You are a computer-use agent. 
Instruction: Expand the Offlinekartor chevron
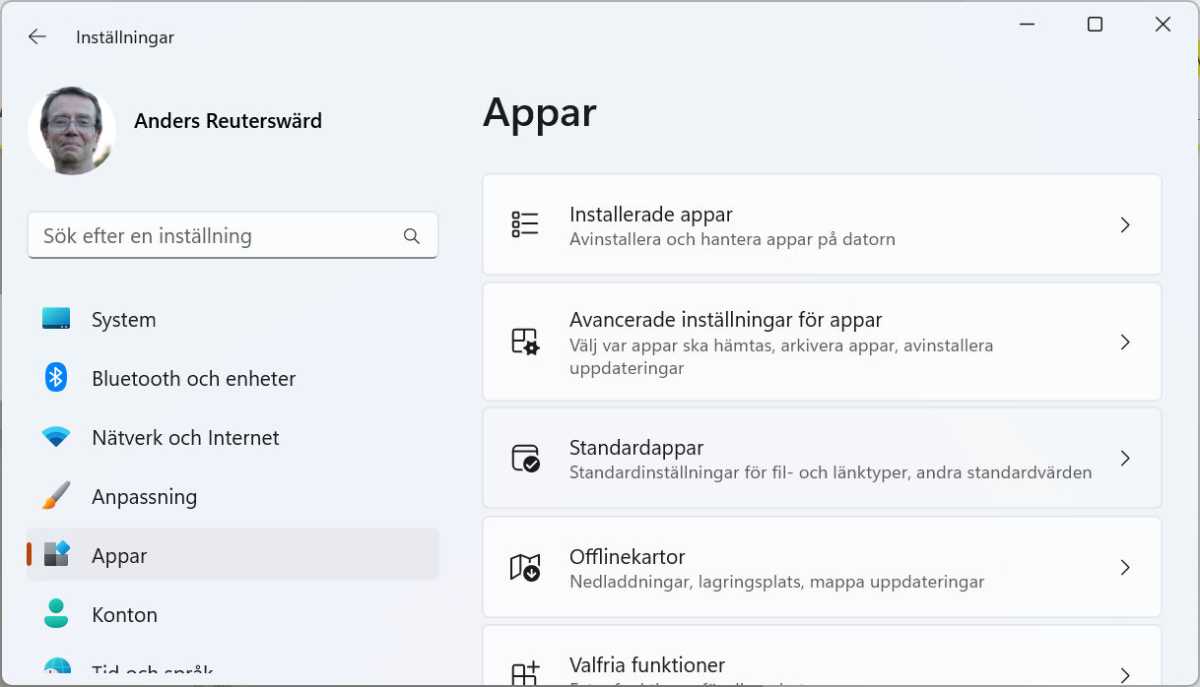1125,567
